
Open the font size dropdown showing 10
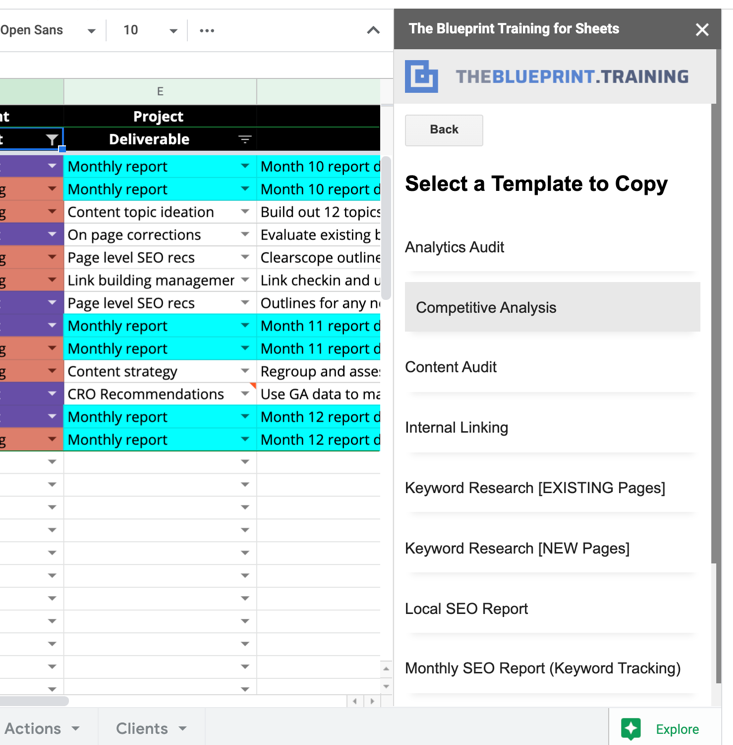[150, 30]
